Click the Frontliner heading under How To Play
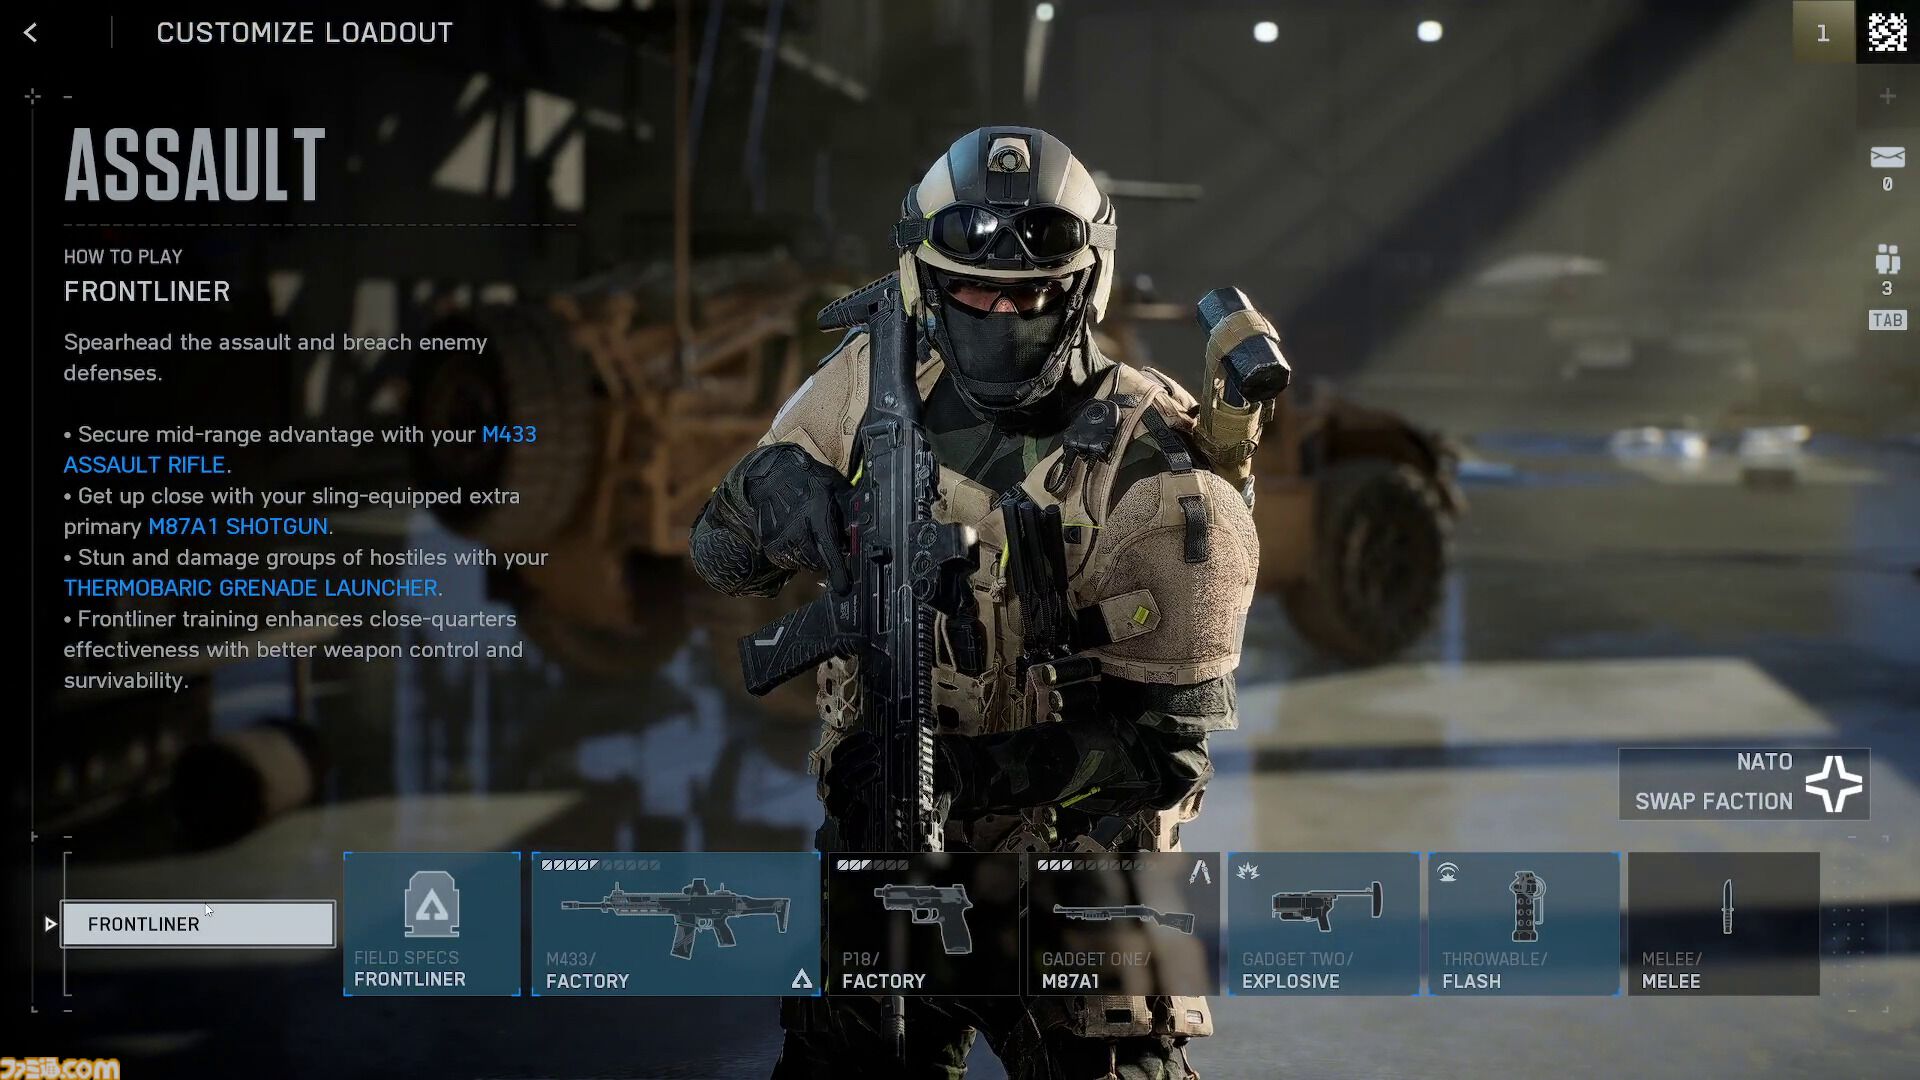Viewport: 1920px width, 1080px height. pos(147,292)
